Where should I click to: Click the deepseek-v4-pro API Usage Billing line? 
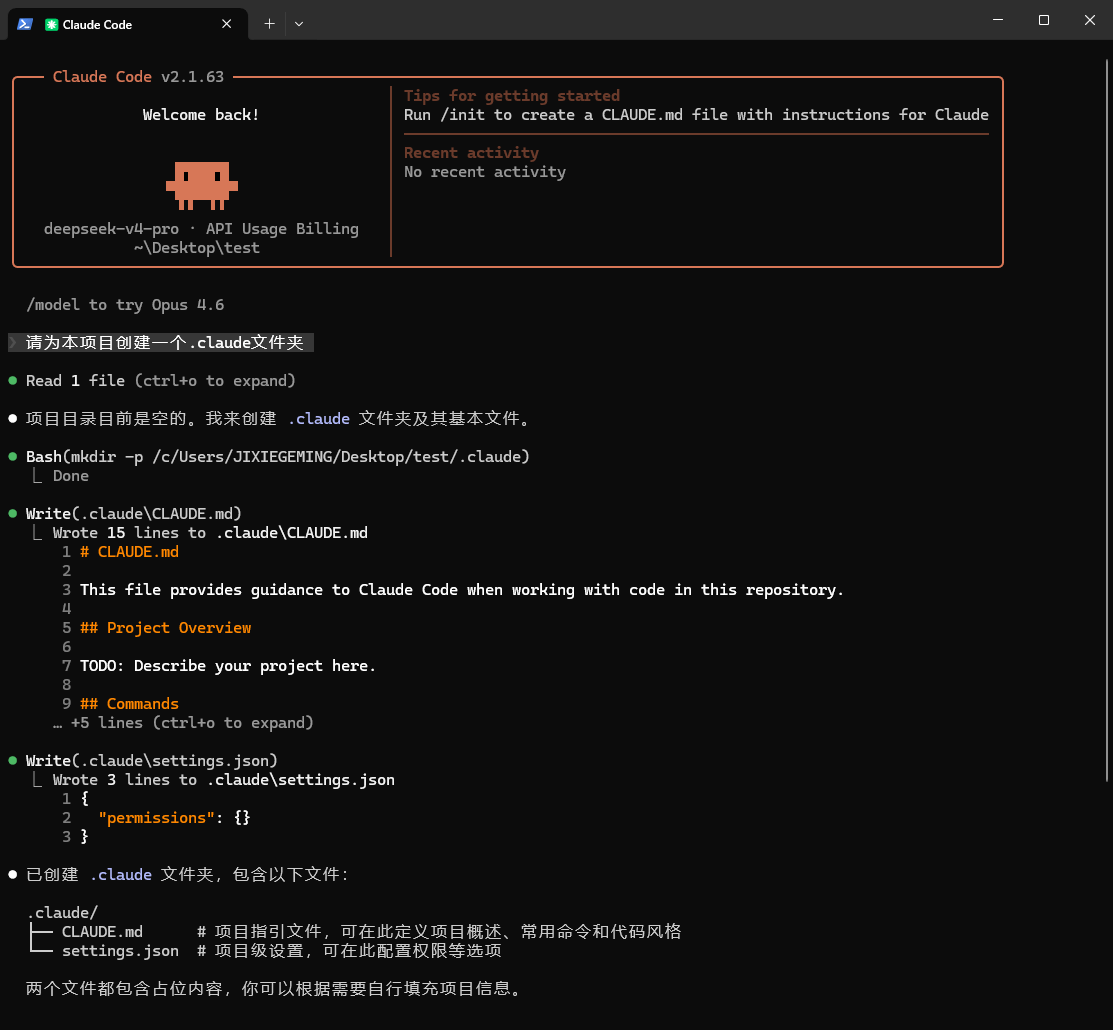pyautogui.click(x=202, y=229)
